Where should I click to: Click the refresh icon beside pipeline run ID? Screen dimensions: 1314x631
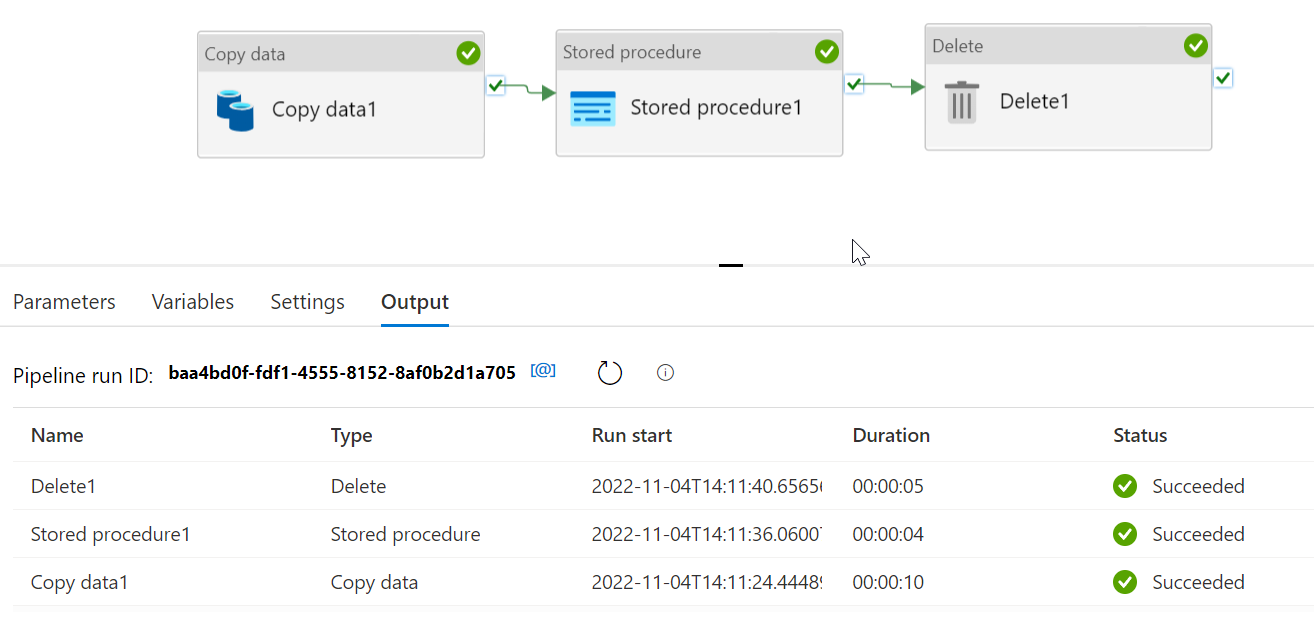[x=610, y=373]
